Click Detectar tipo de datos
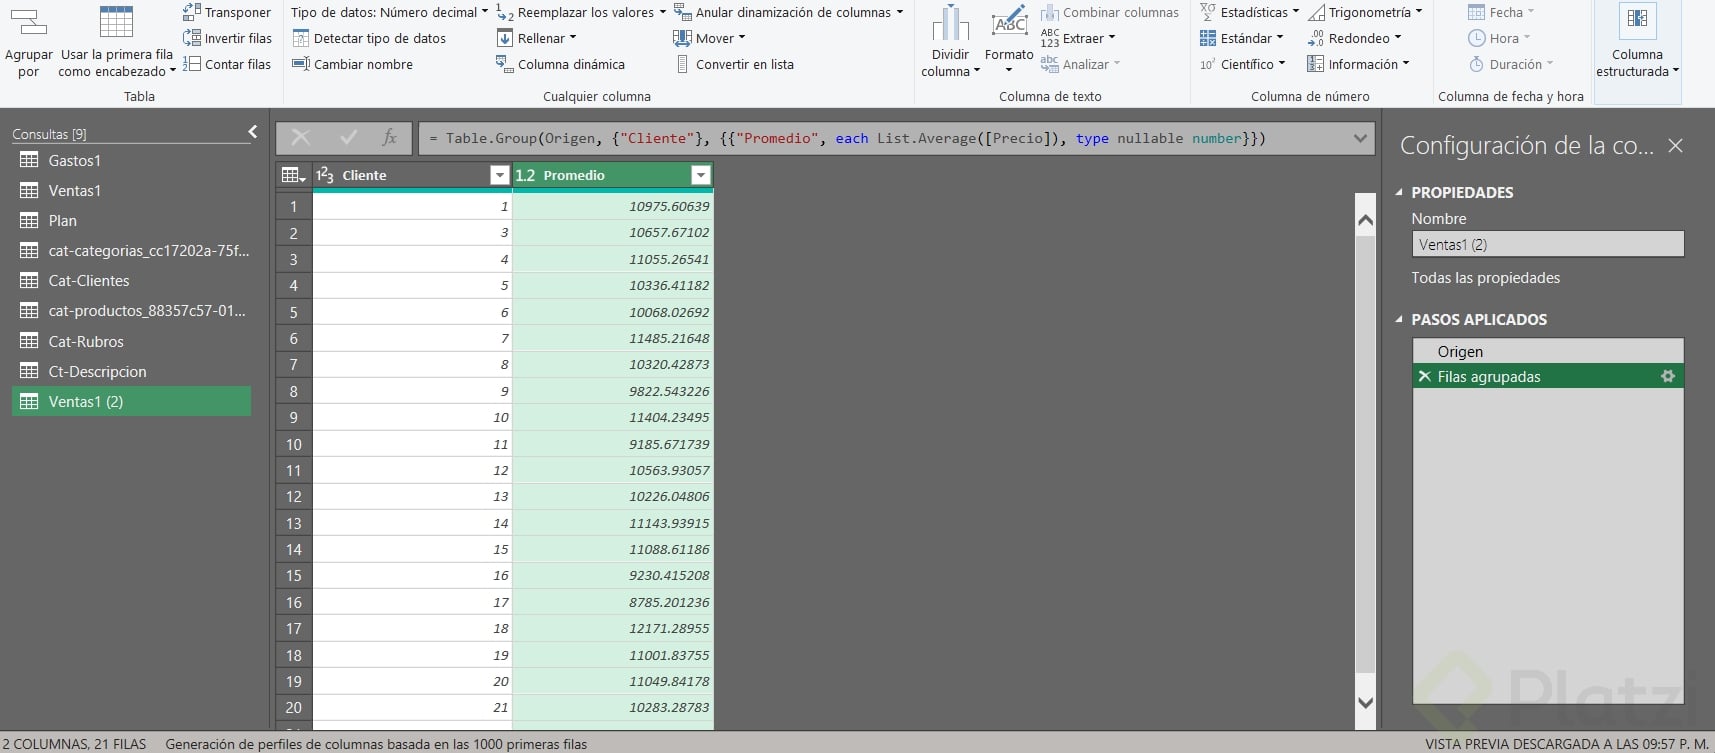The height and width of the screenshot is (753, 1715). pyautogui.click(x=369, y=38)
